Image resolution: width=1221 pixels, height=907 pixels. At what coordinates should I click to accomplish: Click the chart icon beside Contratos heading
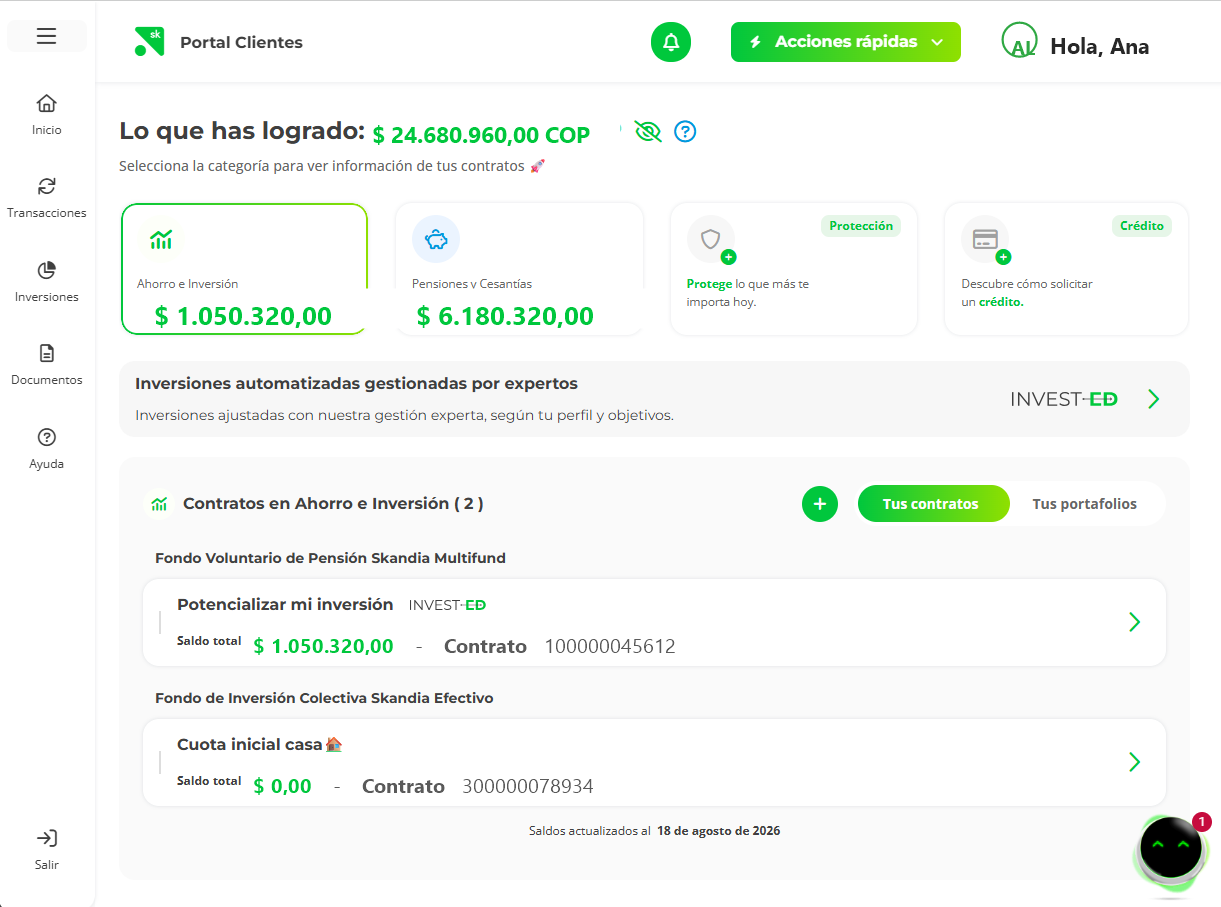tap(158, 504)
